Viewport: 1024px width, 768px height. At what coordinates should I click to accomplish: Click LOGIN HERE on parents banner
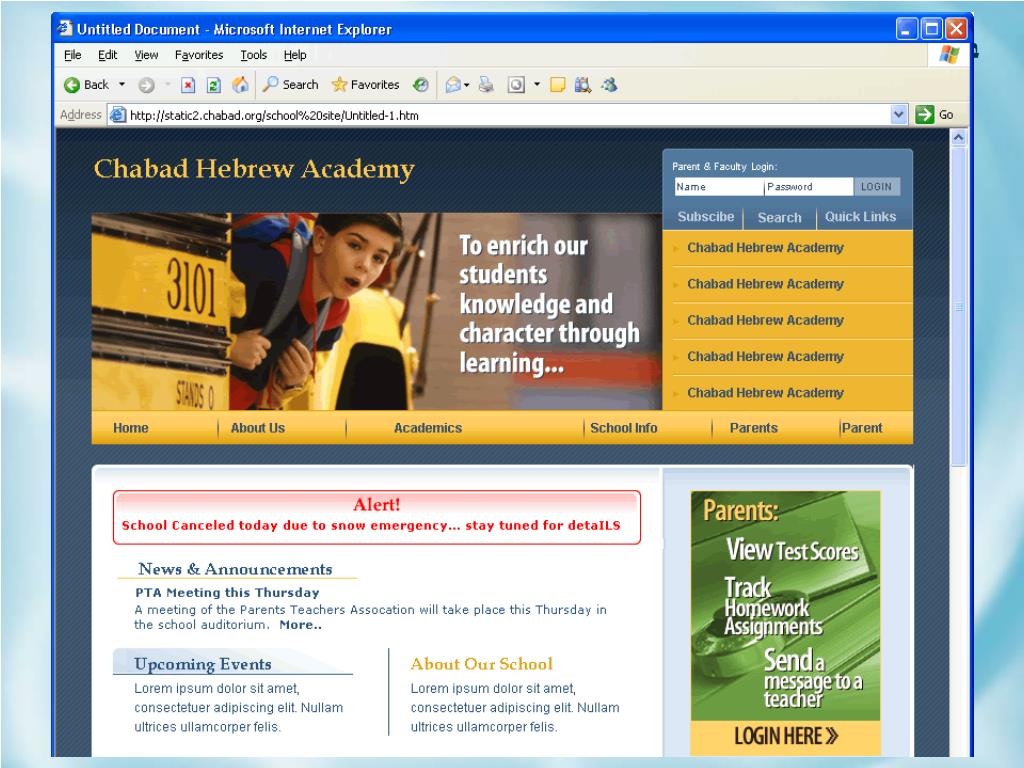point(786,737)
